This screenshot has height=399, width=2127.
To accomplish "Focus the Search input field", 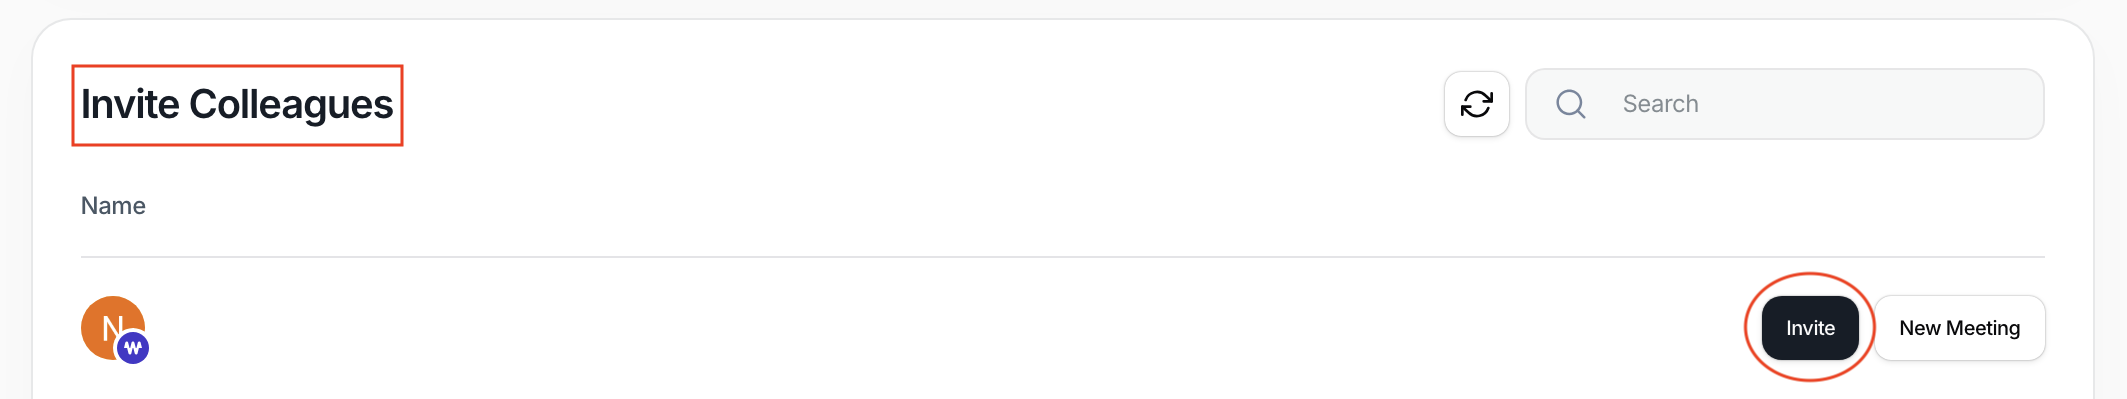I will [1784, 104].
